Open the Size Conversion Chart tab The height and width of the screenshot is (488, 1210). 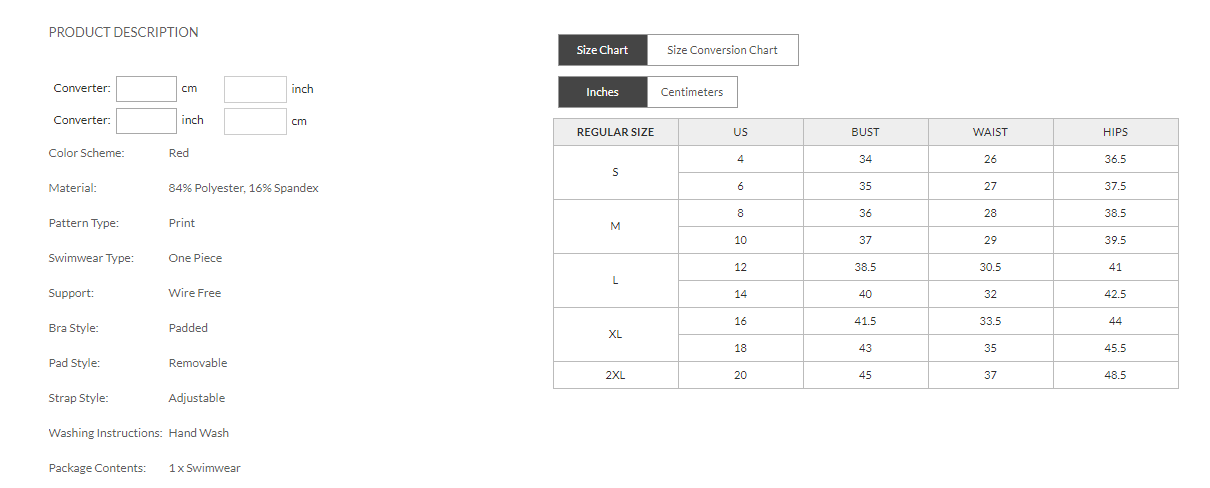tap(722, 50)
